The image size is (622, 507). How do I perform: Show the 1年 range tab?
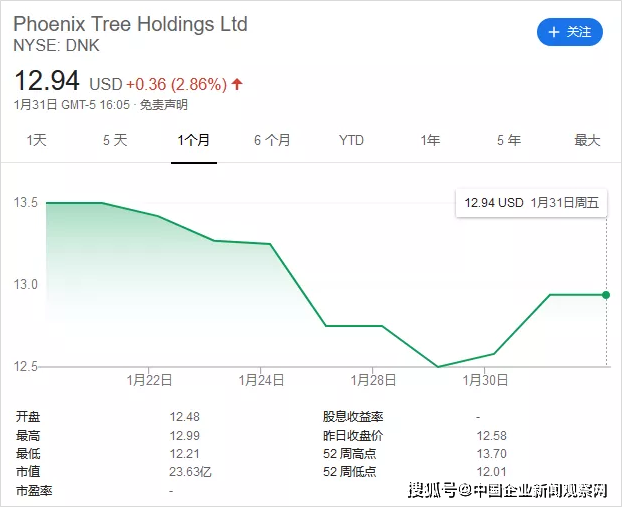(x=430, y=140)
